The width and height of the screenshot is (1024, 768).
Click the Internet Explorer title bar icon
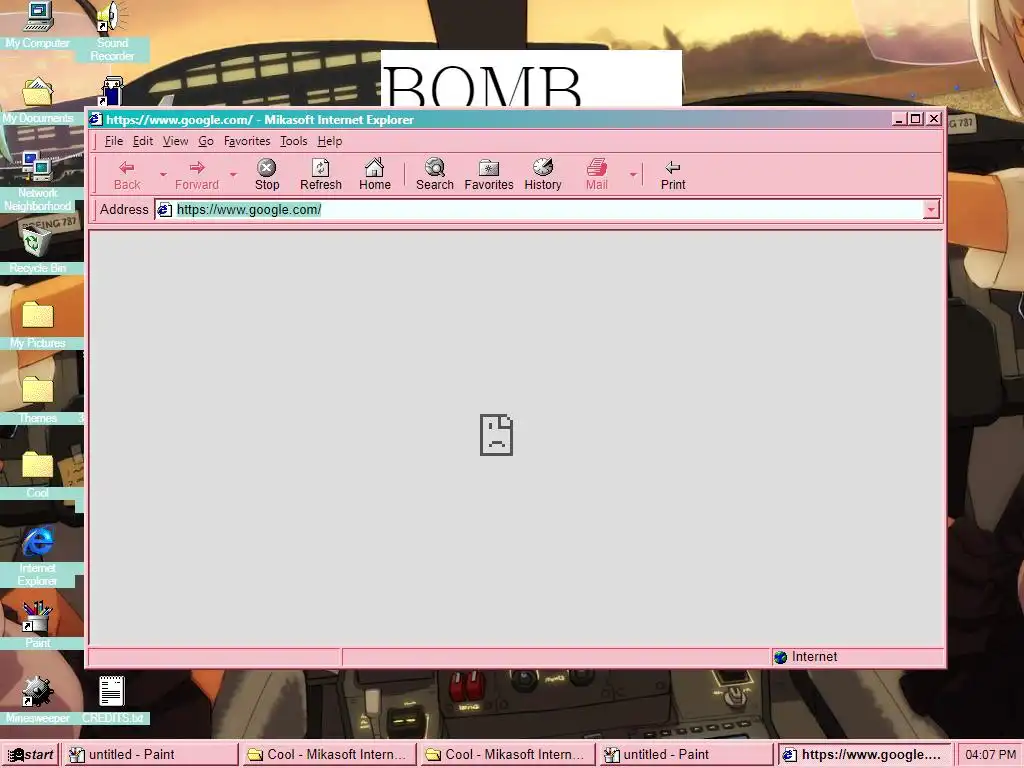pos(96,120)
